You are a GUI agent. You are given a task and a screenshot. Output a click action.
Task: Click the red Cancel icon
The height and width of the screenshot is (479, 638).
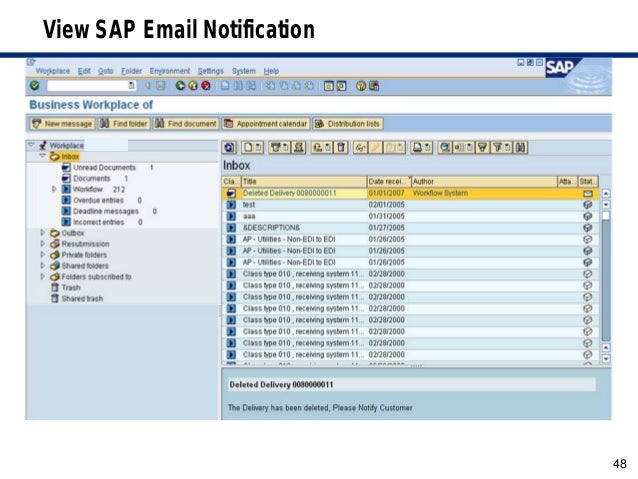click(x=206, y=85)
